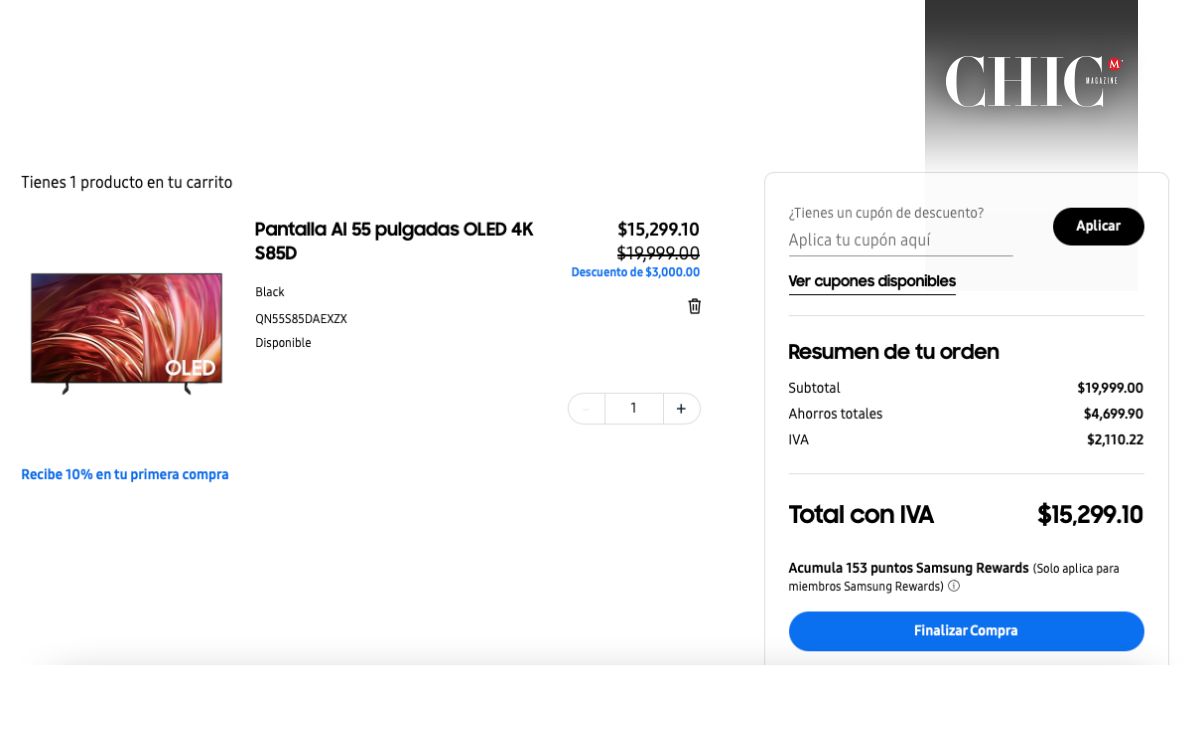Click IVA value $2,110.22
Viewport: 1200px width, 747px height.
(x=1115, y=440)
